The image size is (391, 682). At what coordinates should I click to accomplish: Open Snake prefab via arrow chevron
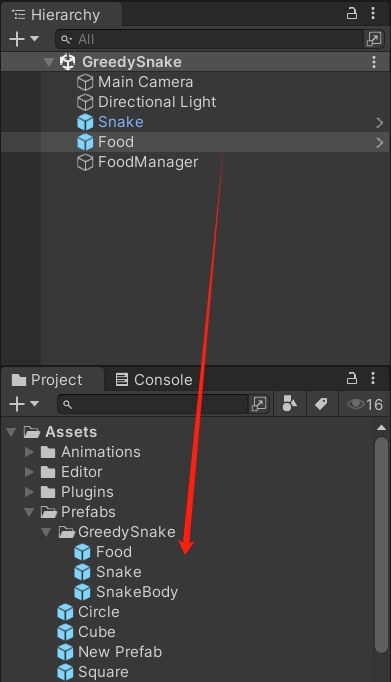pos(379,123)
